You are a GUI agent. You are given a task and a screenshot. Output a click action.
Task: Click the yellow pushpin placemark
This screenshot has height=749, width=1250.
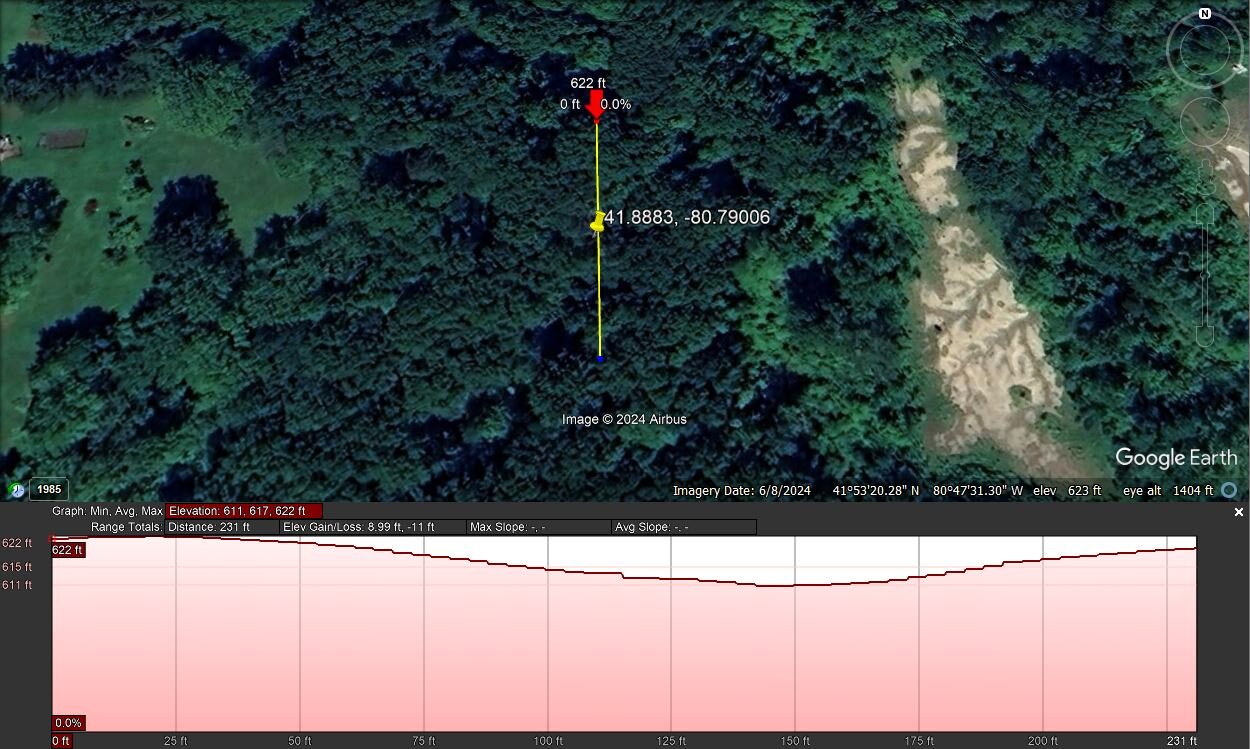[597, 223]
